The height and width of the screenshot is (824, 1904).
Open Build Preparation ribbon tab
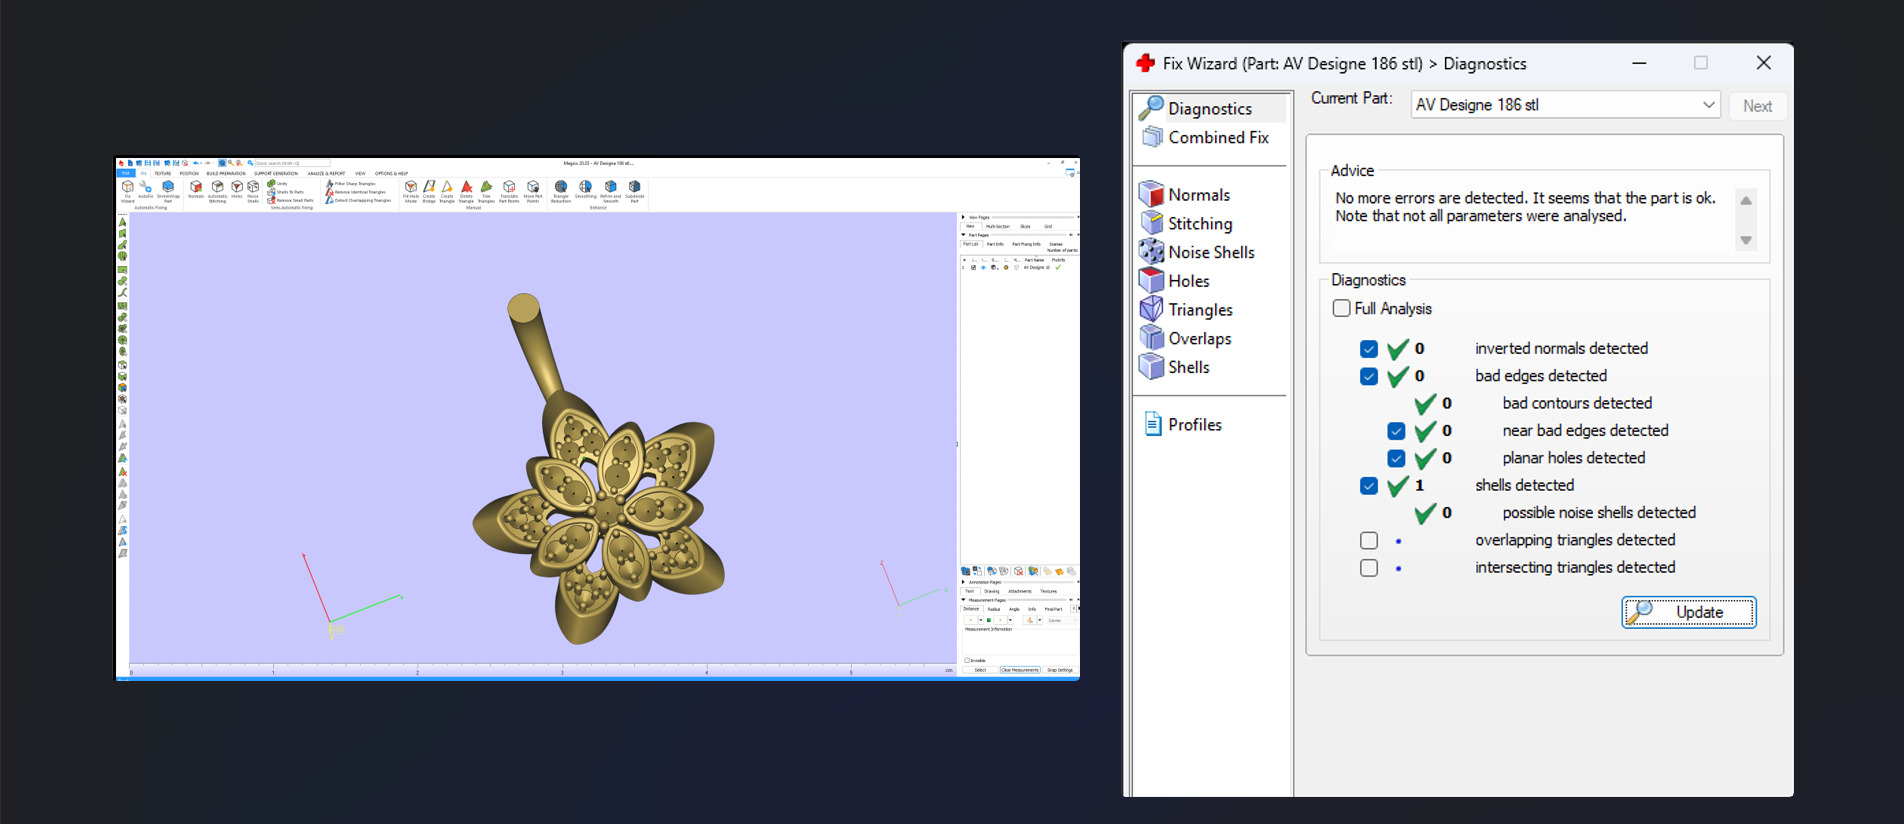coord(226,173)
